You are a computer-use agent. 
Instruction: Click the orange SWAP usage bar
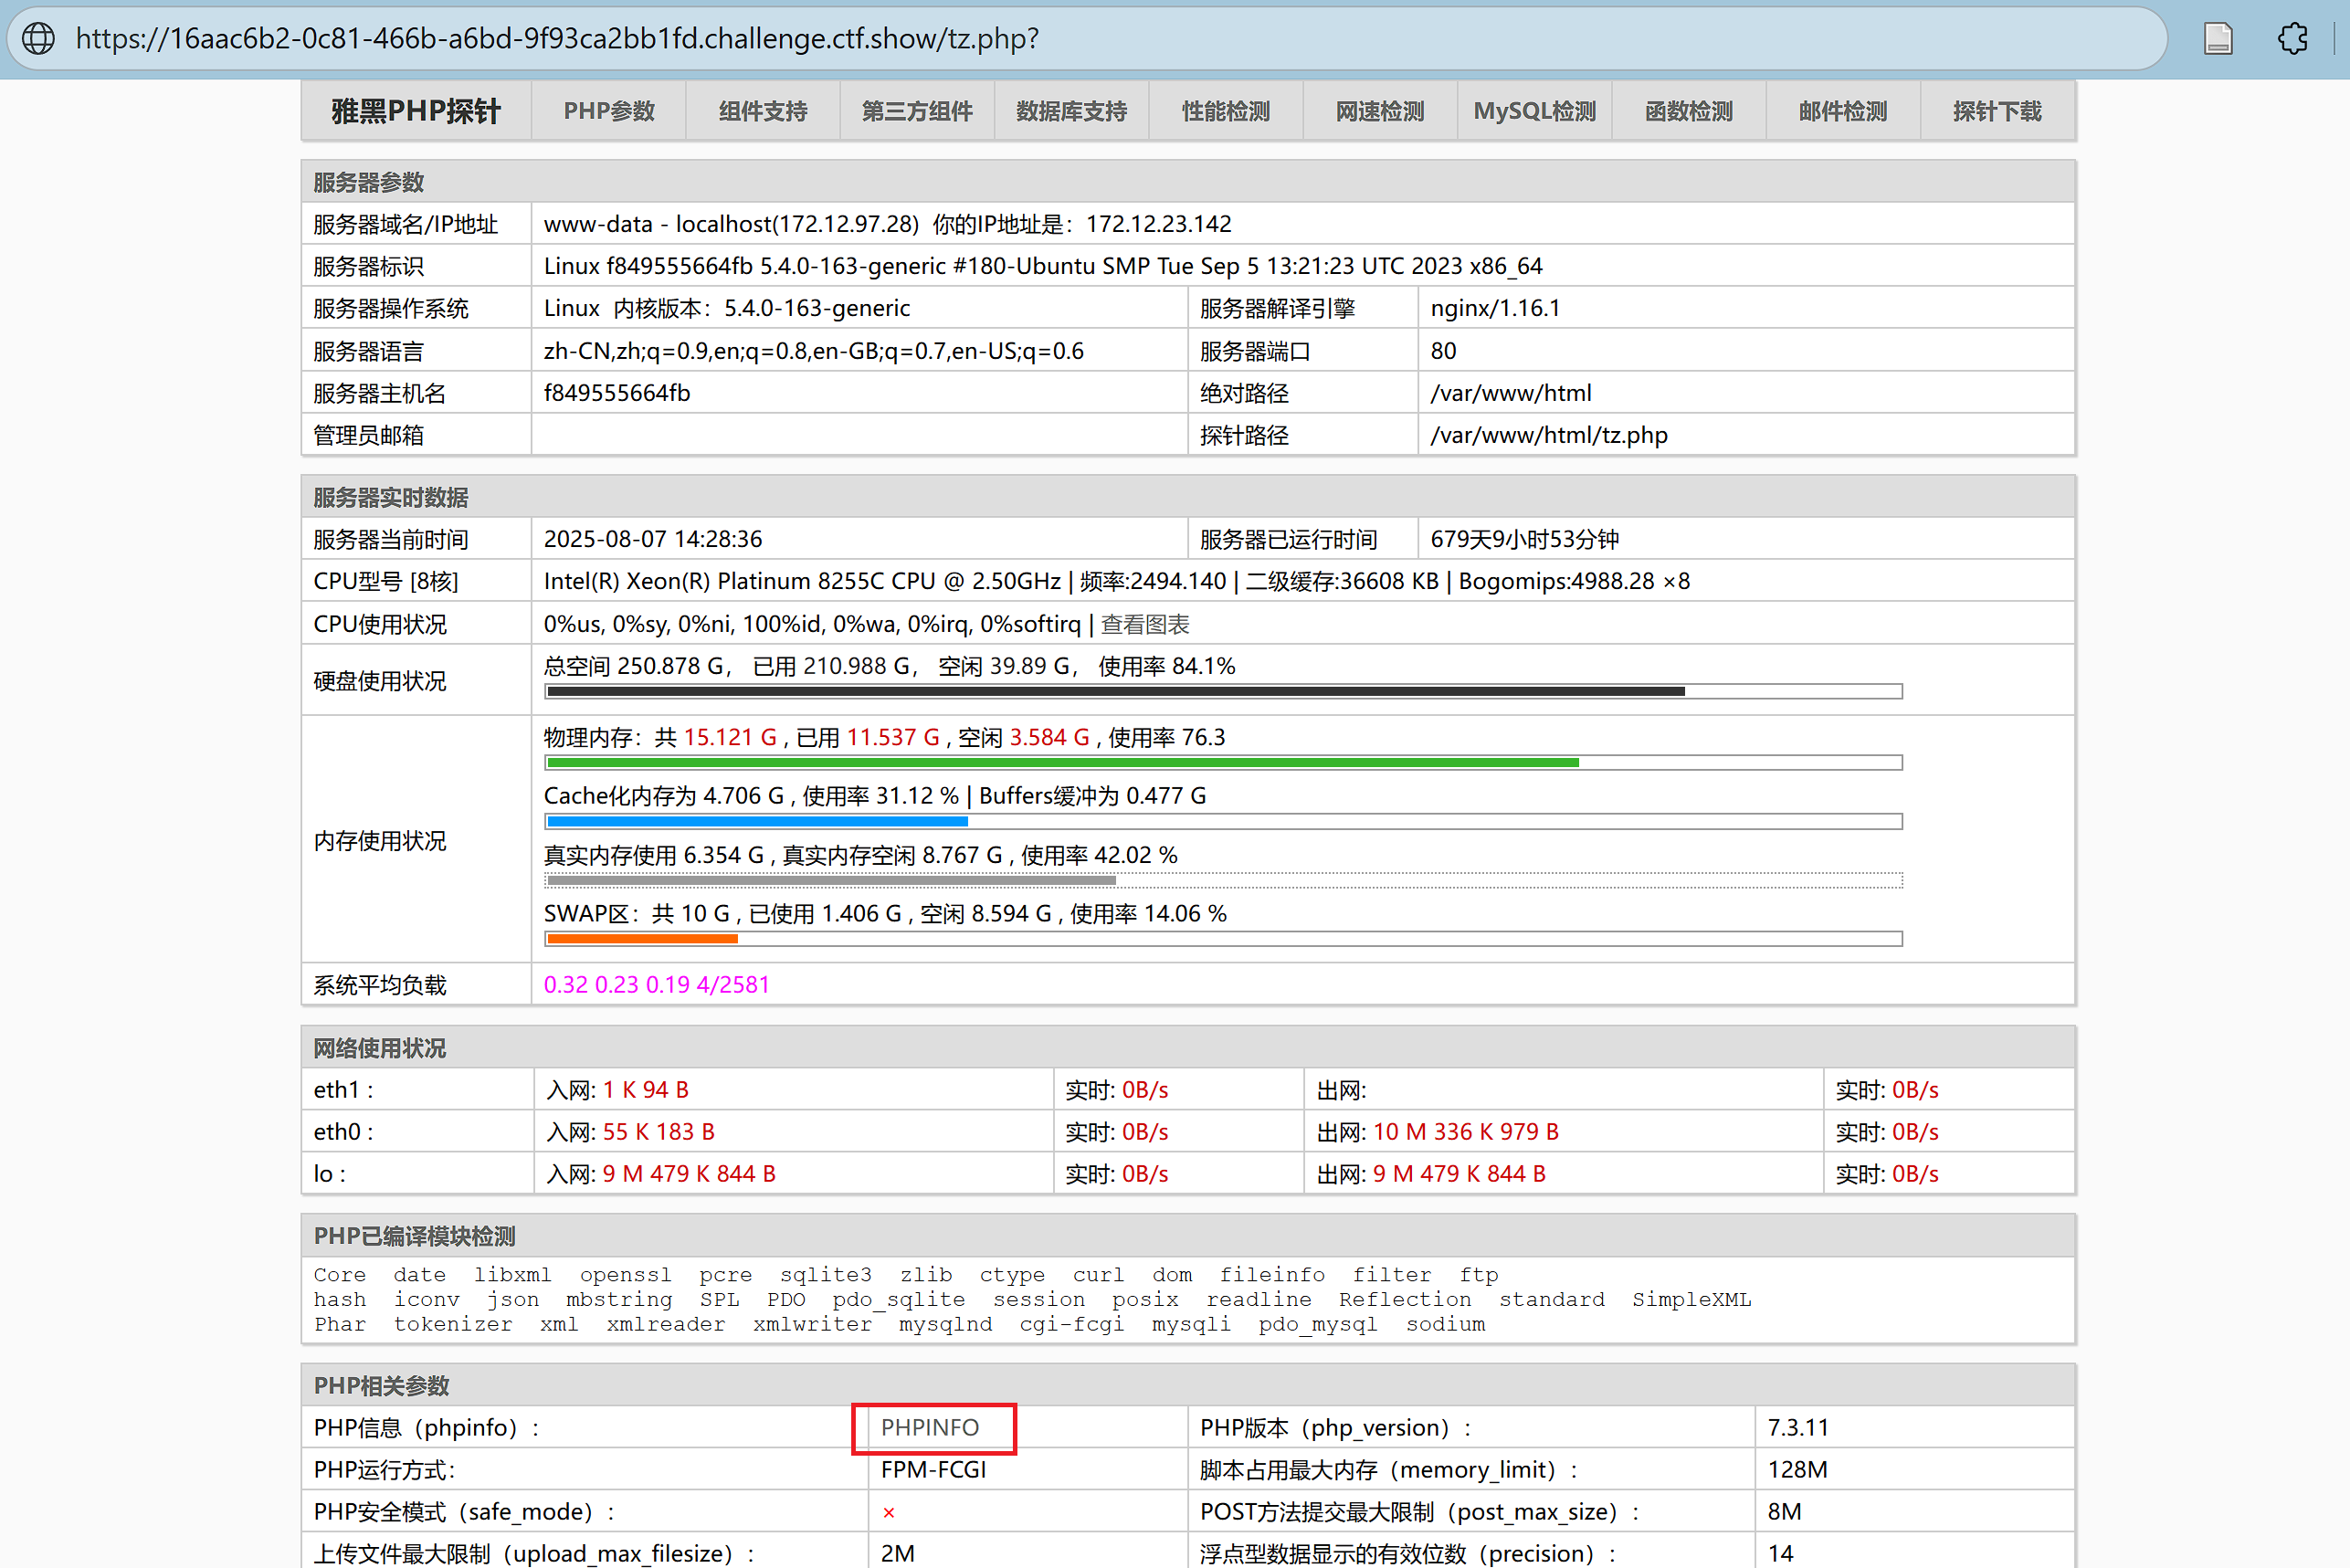(642, 938)
